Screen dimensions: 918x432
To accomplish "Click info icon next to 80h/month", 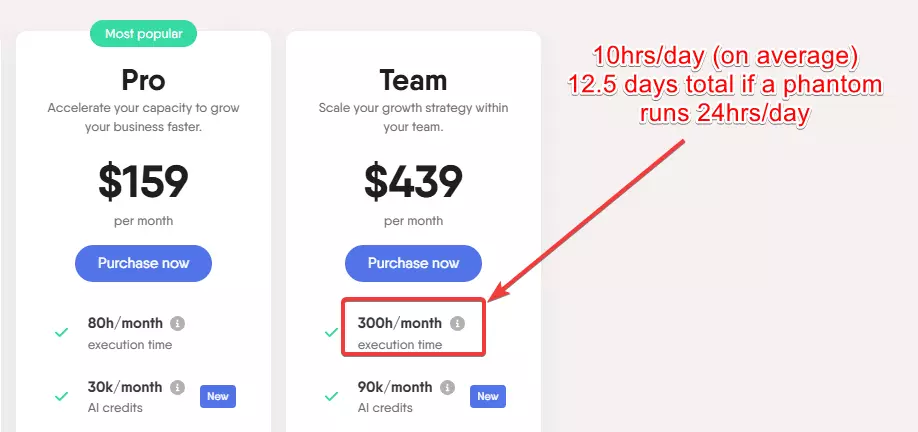I will 178,323.
